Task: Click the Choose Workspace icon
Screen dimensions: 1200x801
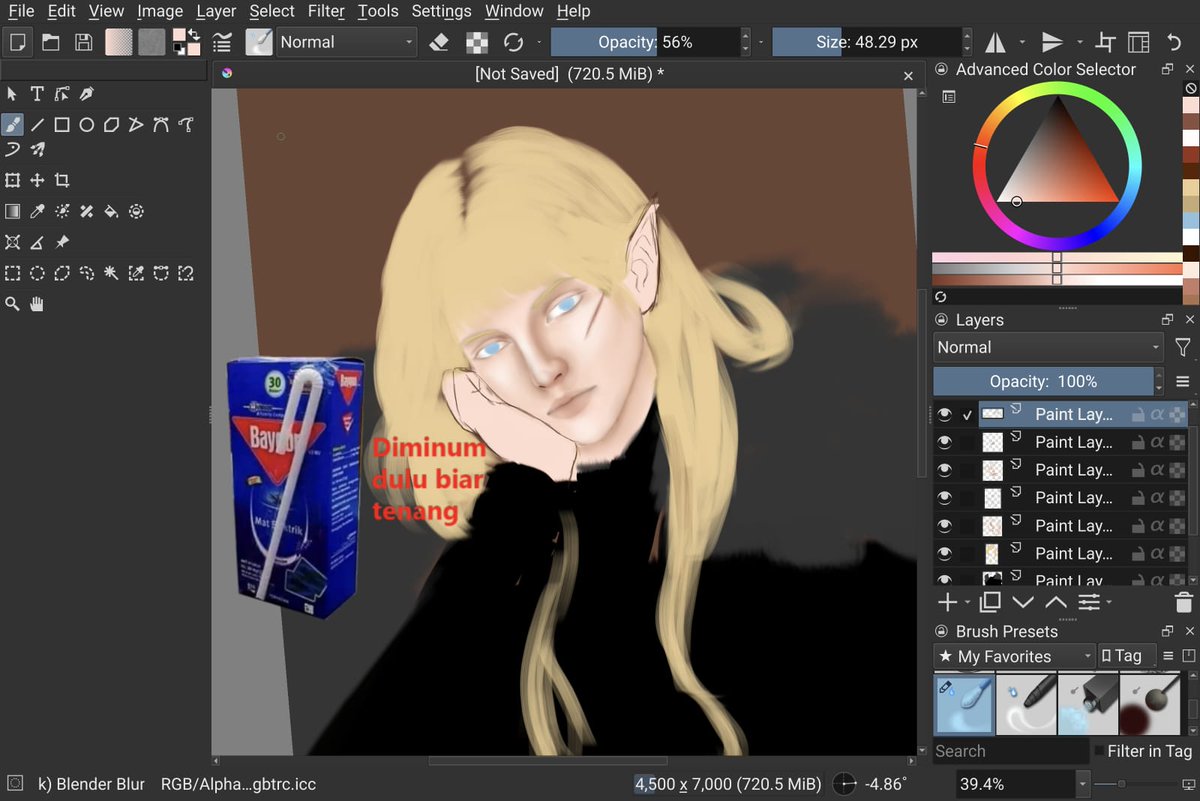Action: click(1138, 42)
